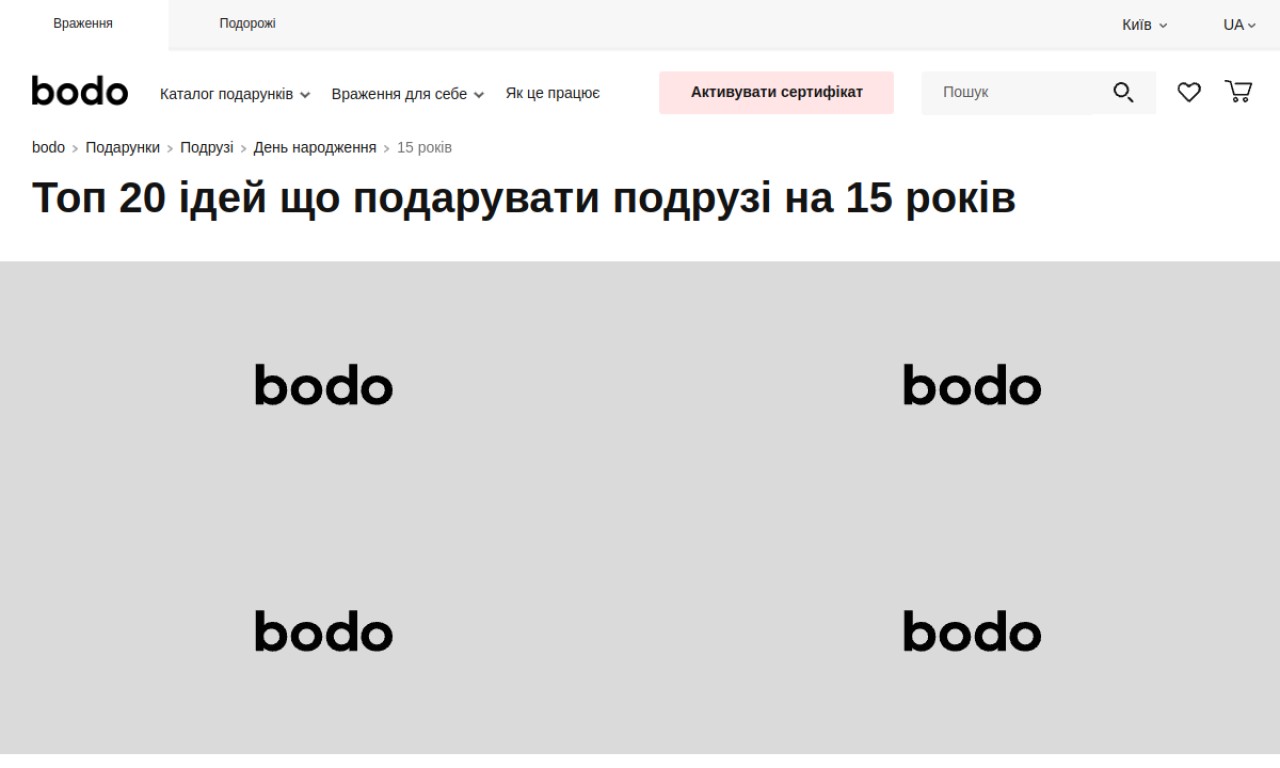Switch to the Враження tab
Screen dimensions: 1280x768
(x=83, y=24)
